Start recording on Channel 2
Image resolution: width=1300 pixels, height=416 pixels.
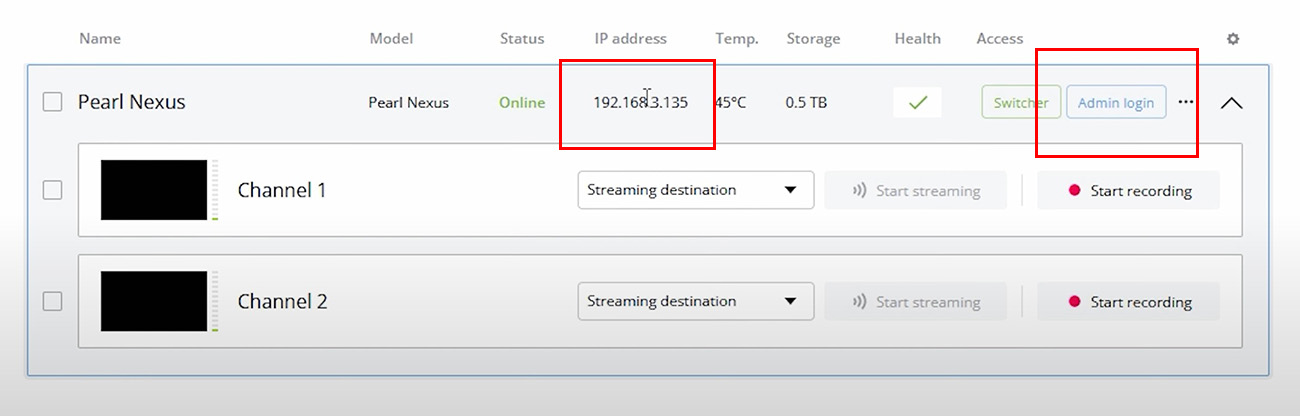coord(1128,301)
